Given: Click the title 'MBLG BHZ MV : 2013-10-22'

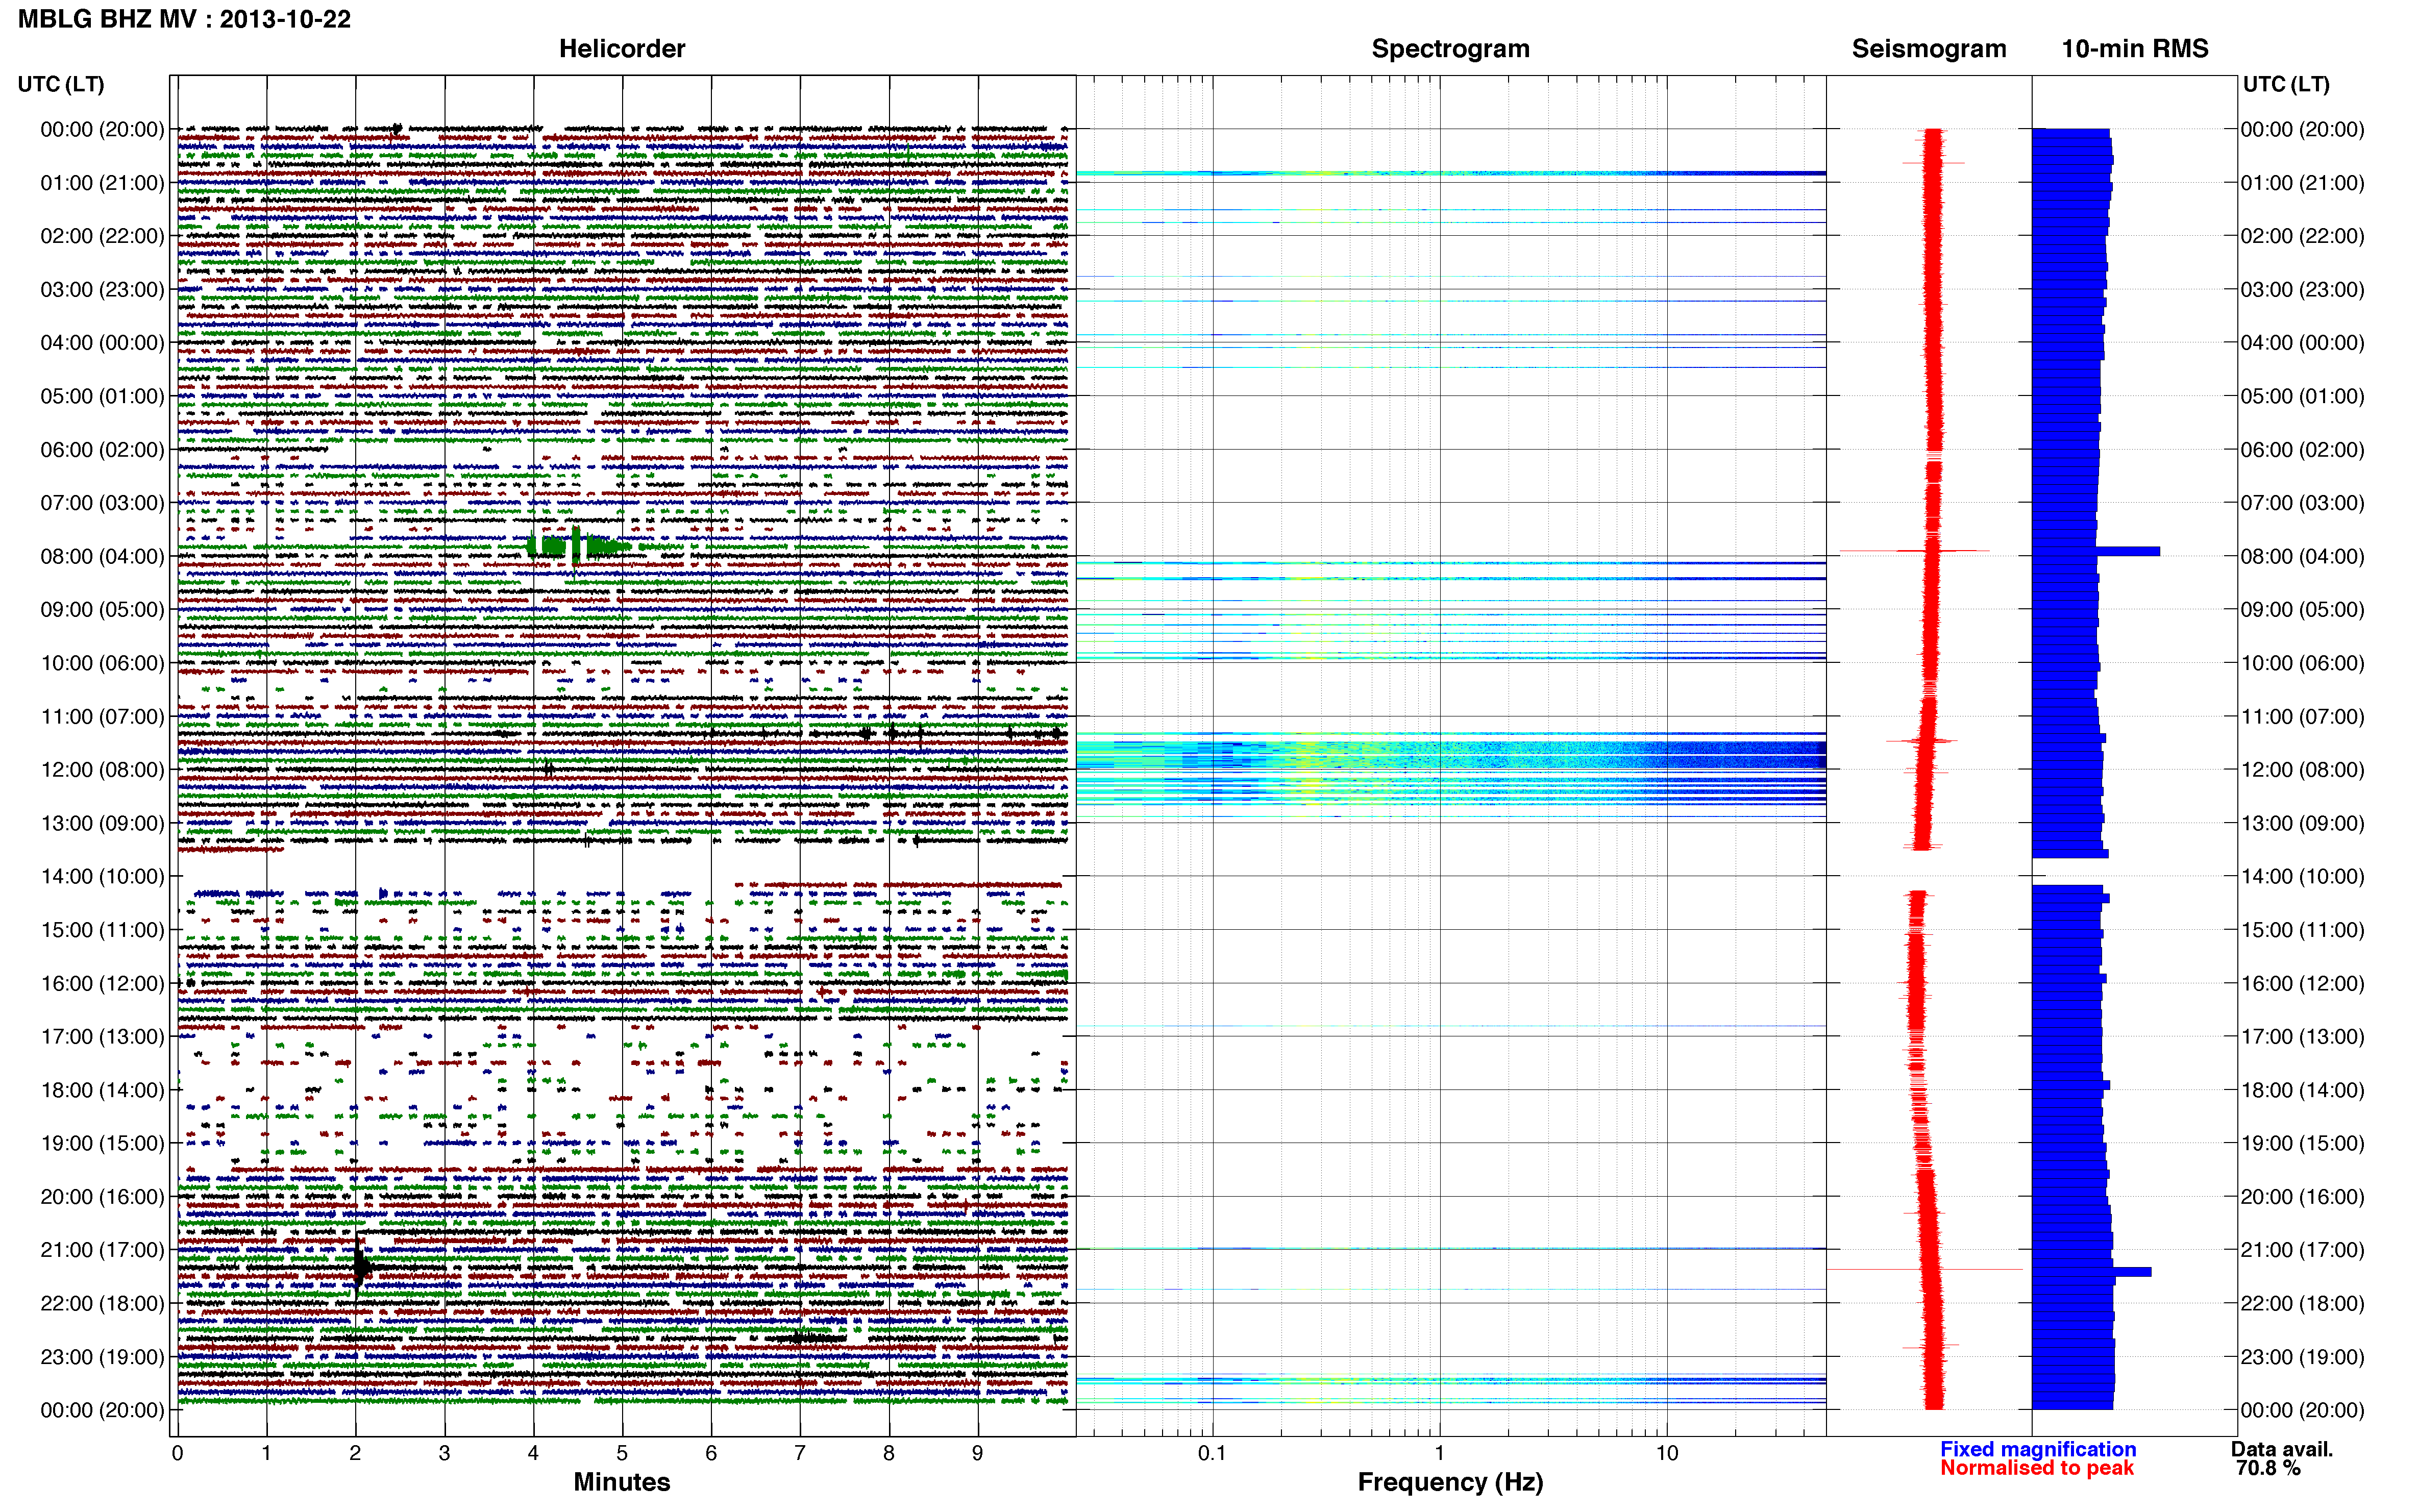Looking at the screenshot, I should point(185,19).
